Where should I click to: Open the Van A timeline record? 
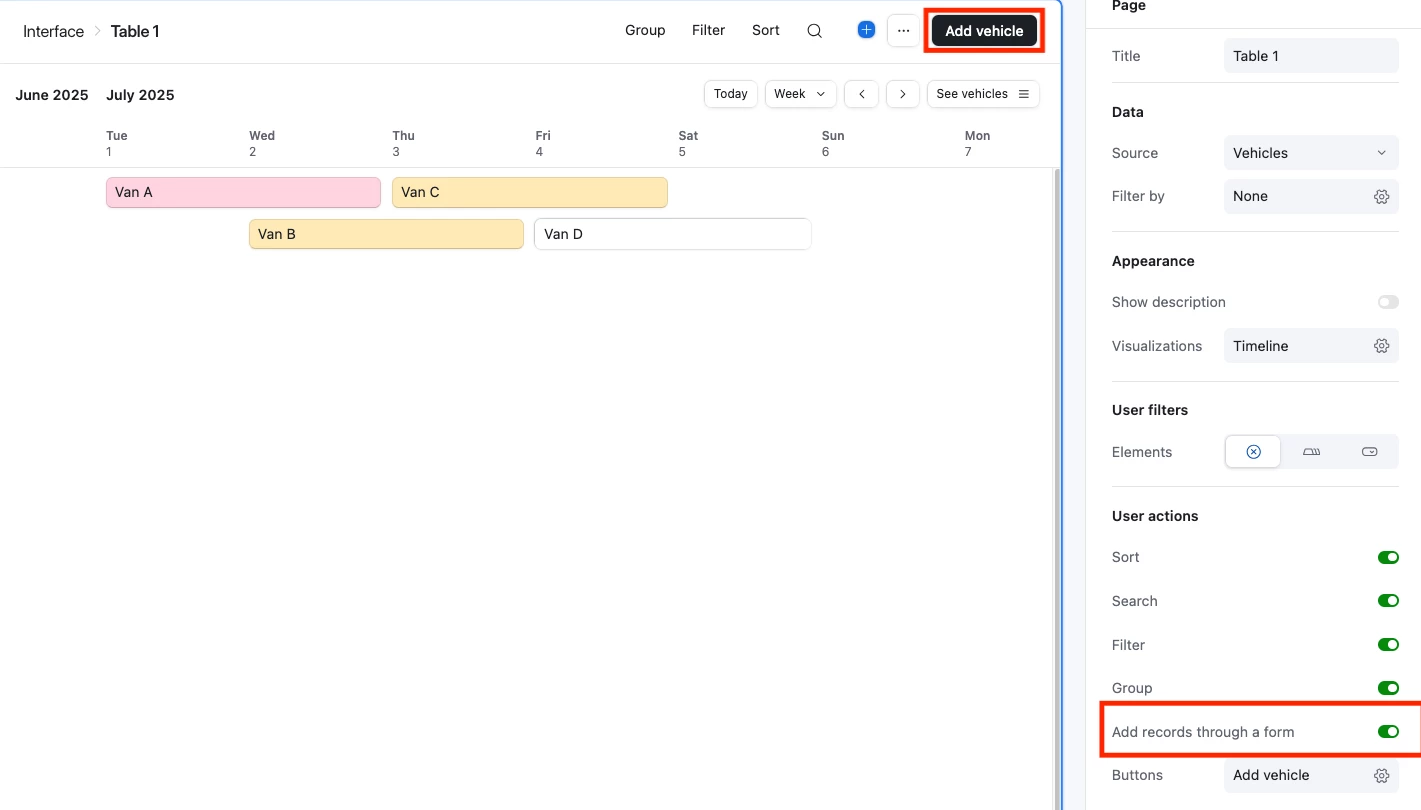tap(243, 192)
